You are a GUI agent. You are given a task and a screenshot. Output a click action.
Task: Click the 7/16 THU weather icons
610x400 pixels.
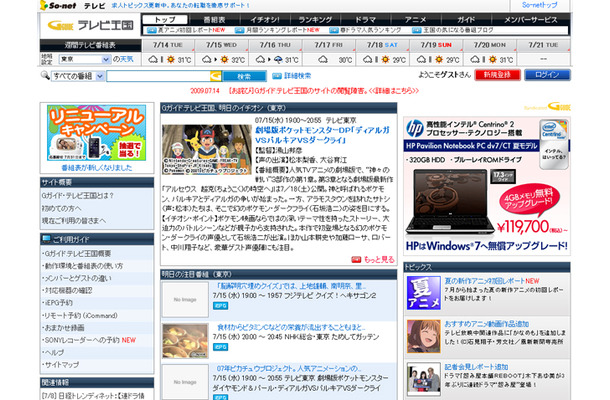coord(269,60)
